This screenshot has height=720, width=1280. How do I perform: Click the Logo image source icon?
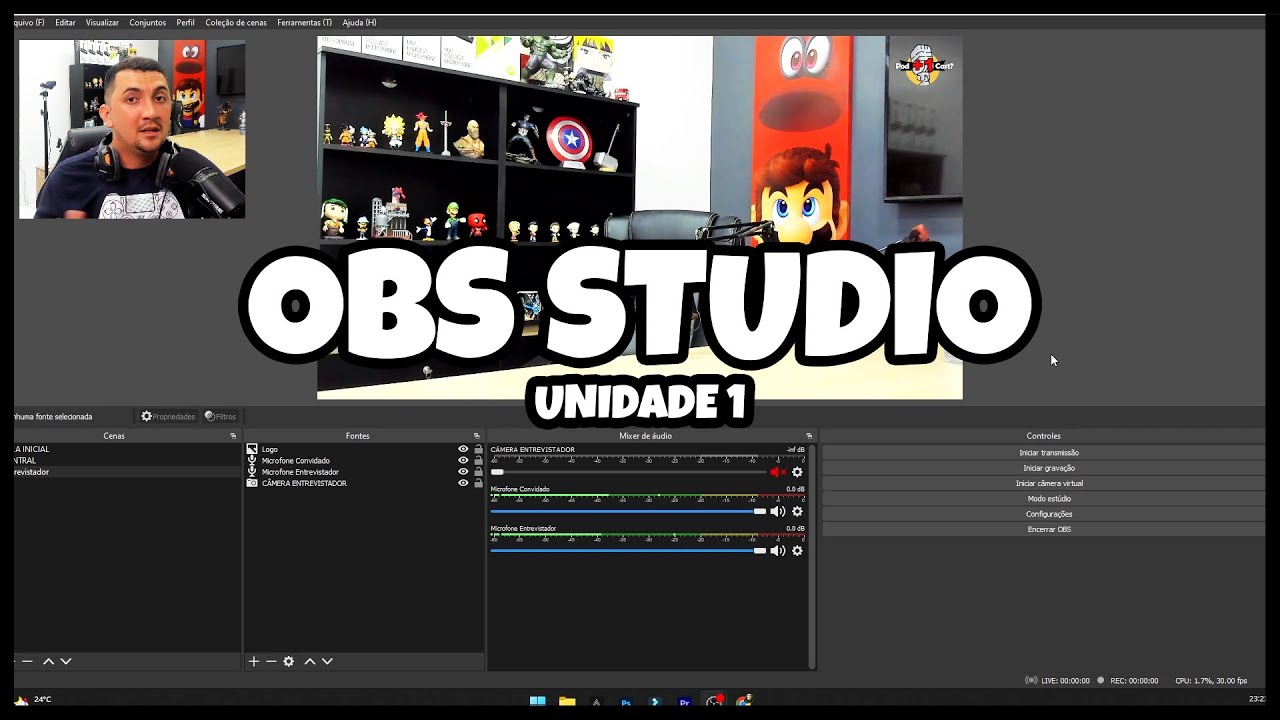252,449
